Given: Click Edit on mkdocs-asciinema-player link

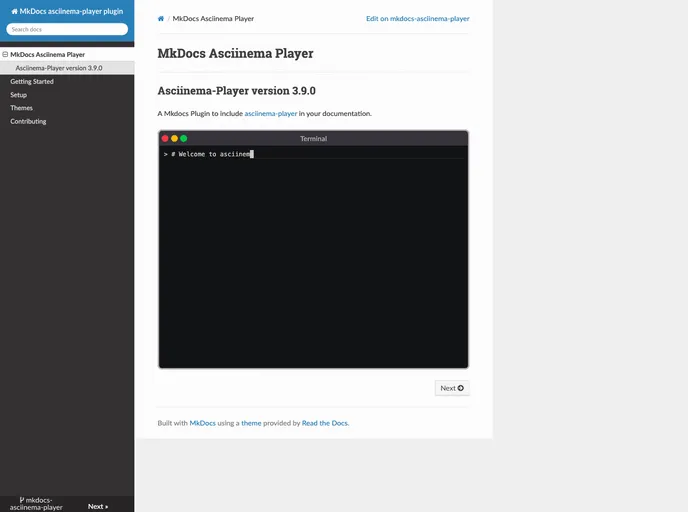Looking at the screenshot, I should pos(418,18).
